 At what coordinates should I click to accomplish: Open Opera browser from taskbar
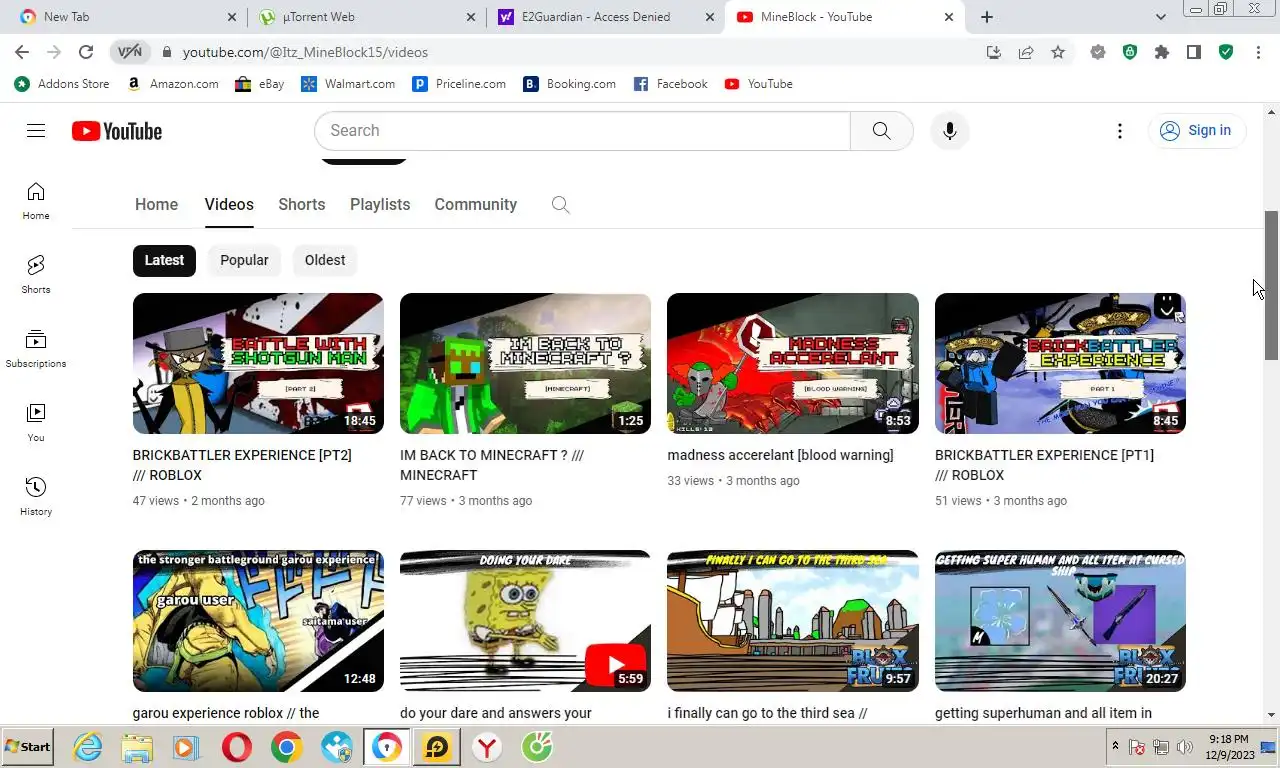pos(237,747)
